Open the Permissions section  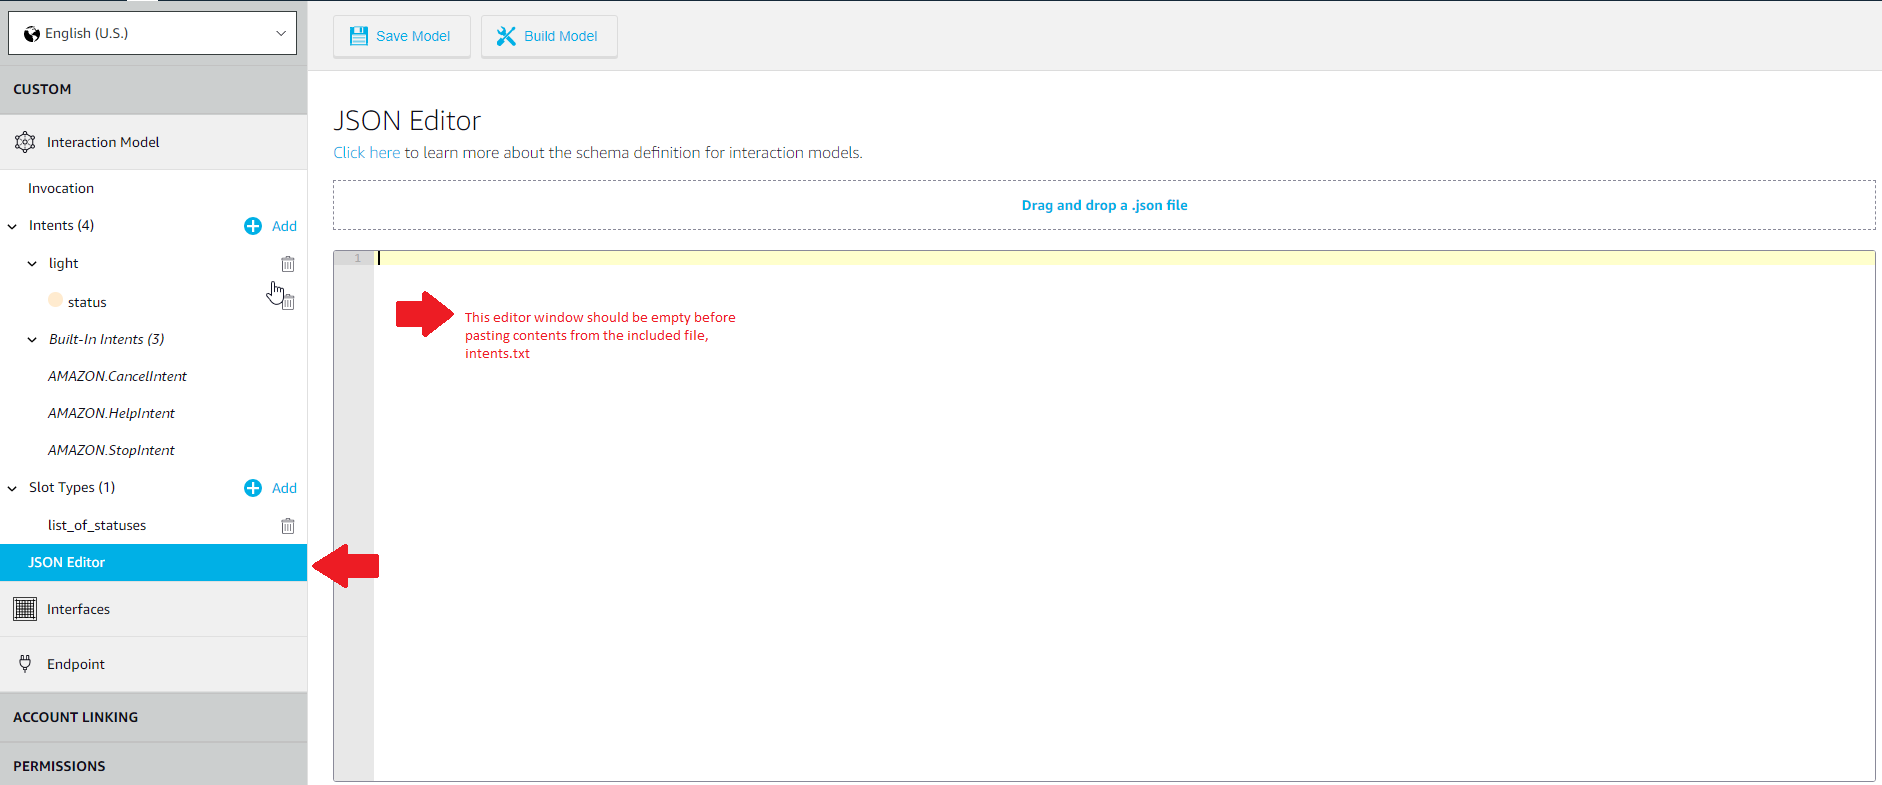point(153,766)
